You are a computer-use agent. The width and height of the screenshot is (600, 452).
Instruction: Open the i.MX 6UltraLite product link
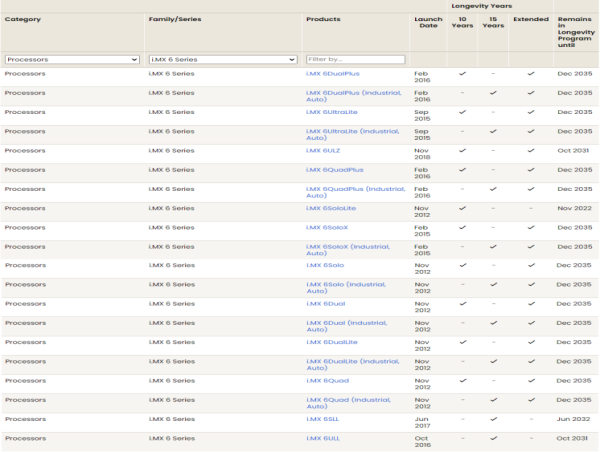point(331,112)
